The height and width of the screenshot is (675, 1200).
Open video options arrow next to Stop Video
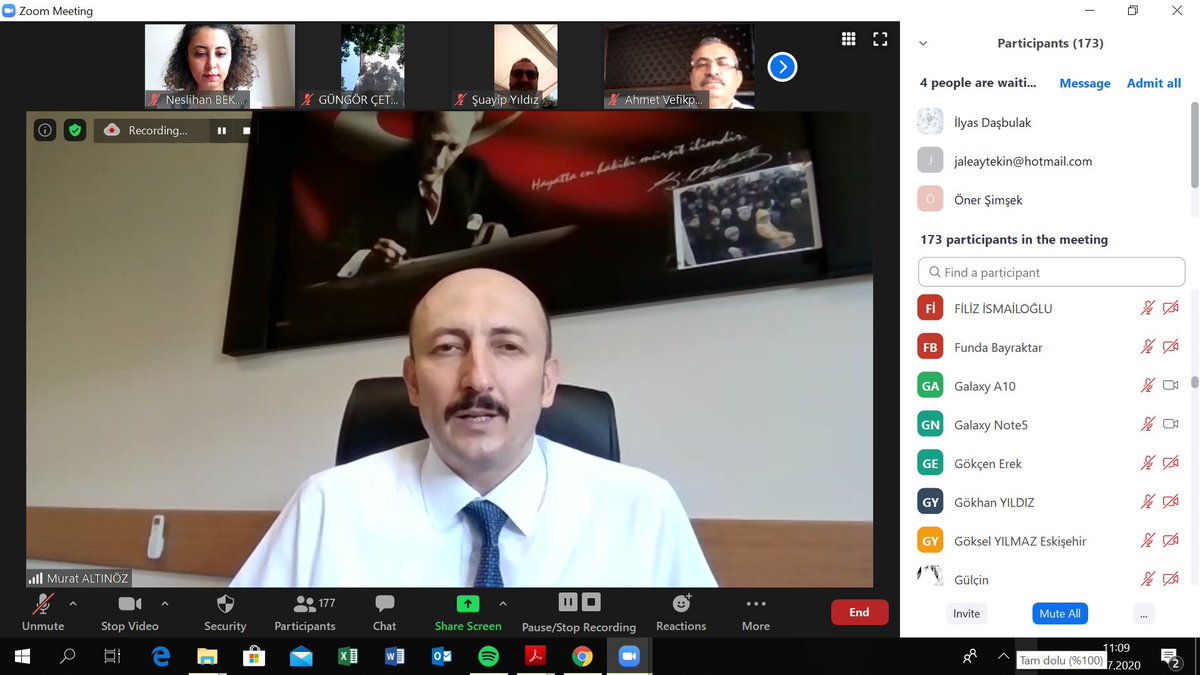165,604
